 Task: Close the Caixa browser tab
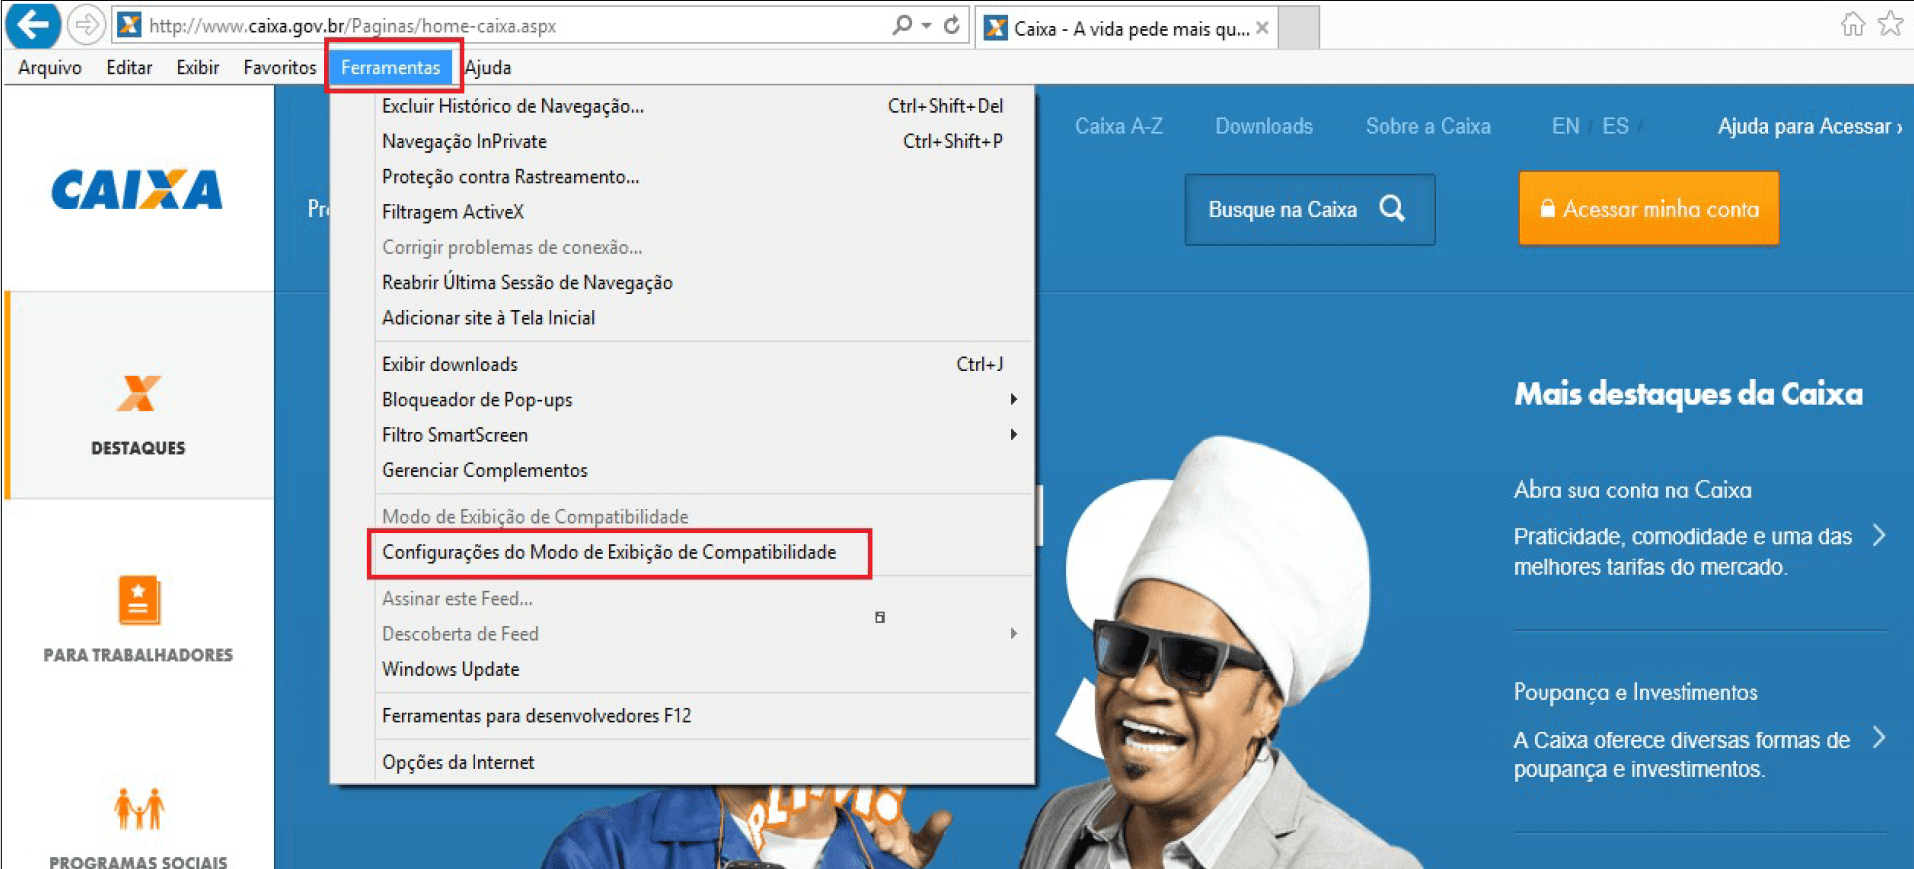point(1263,28)
